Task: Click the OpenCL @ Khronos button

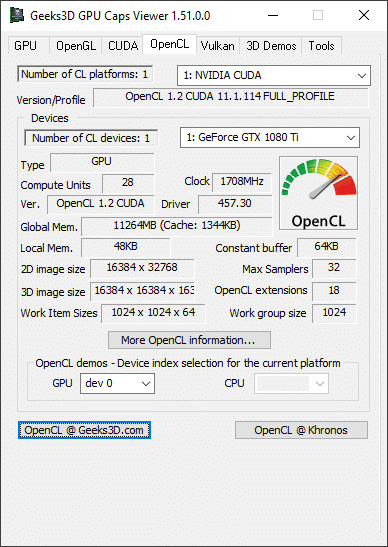Action: [x=301, y=430]
